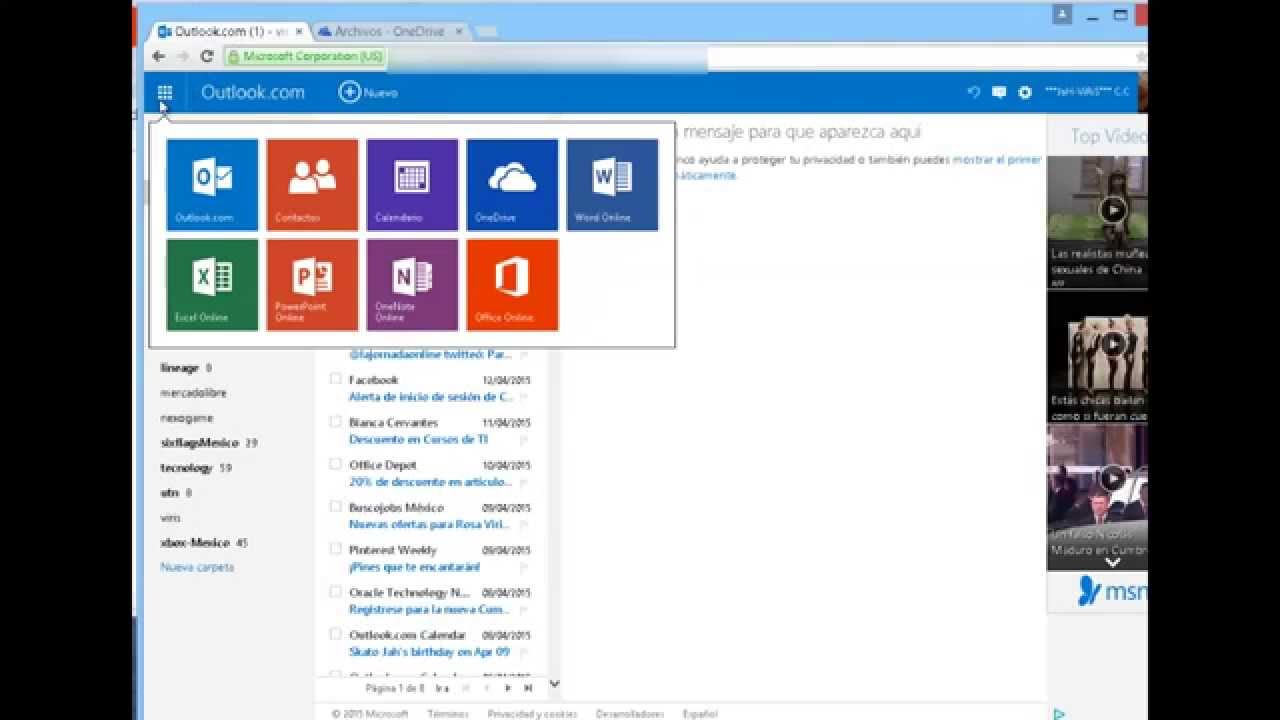Open Privacidad y cookies link

(x=532, y=714)
